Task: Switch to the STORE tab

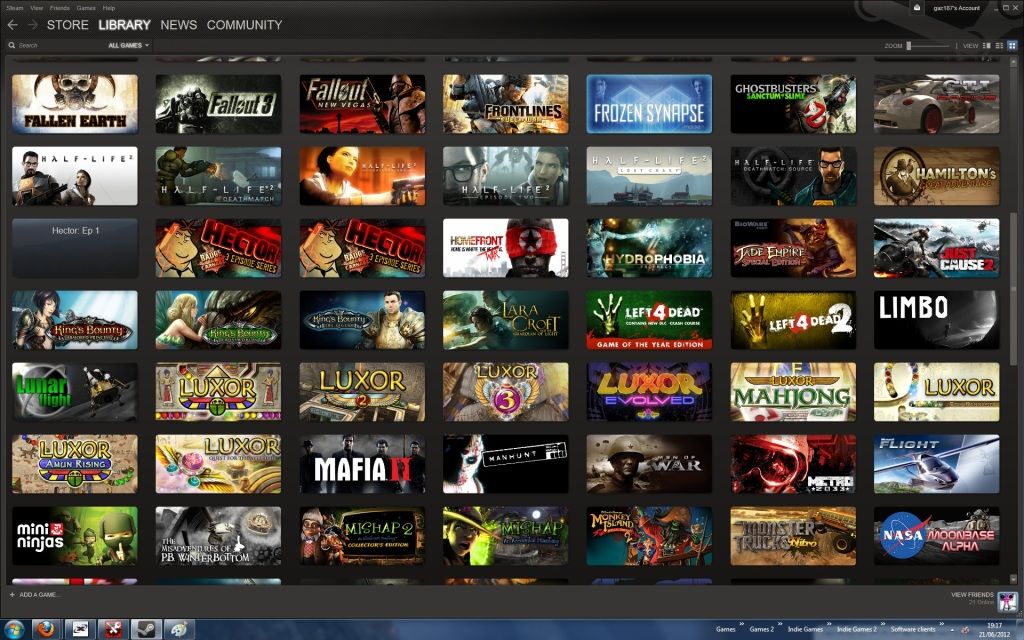Action: point(67,25)
